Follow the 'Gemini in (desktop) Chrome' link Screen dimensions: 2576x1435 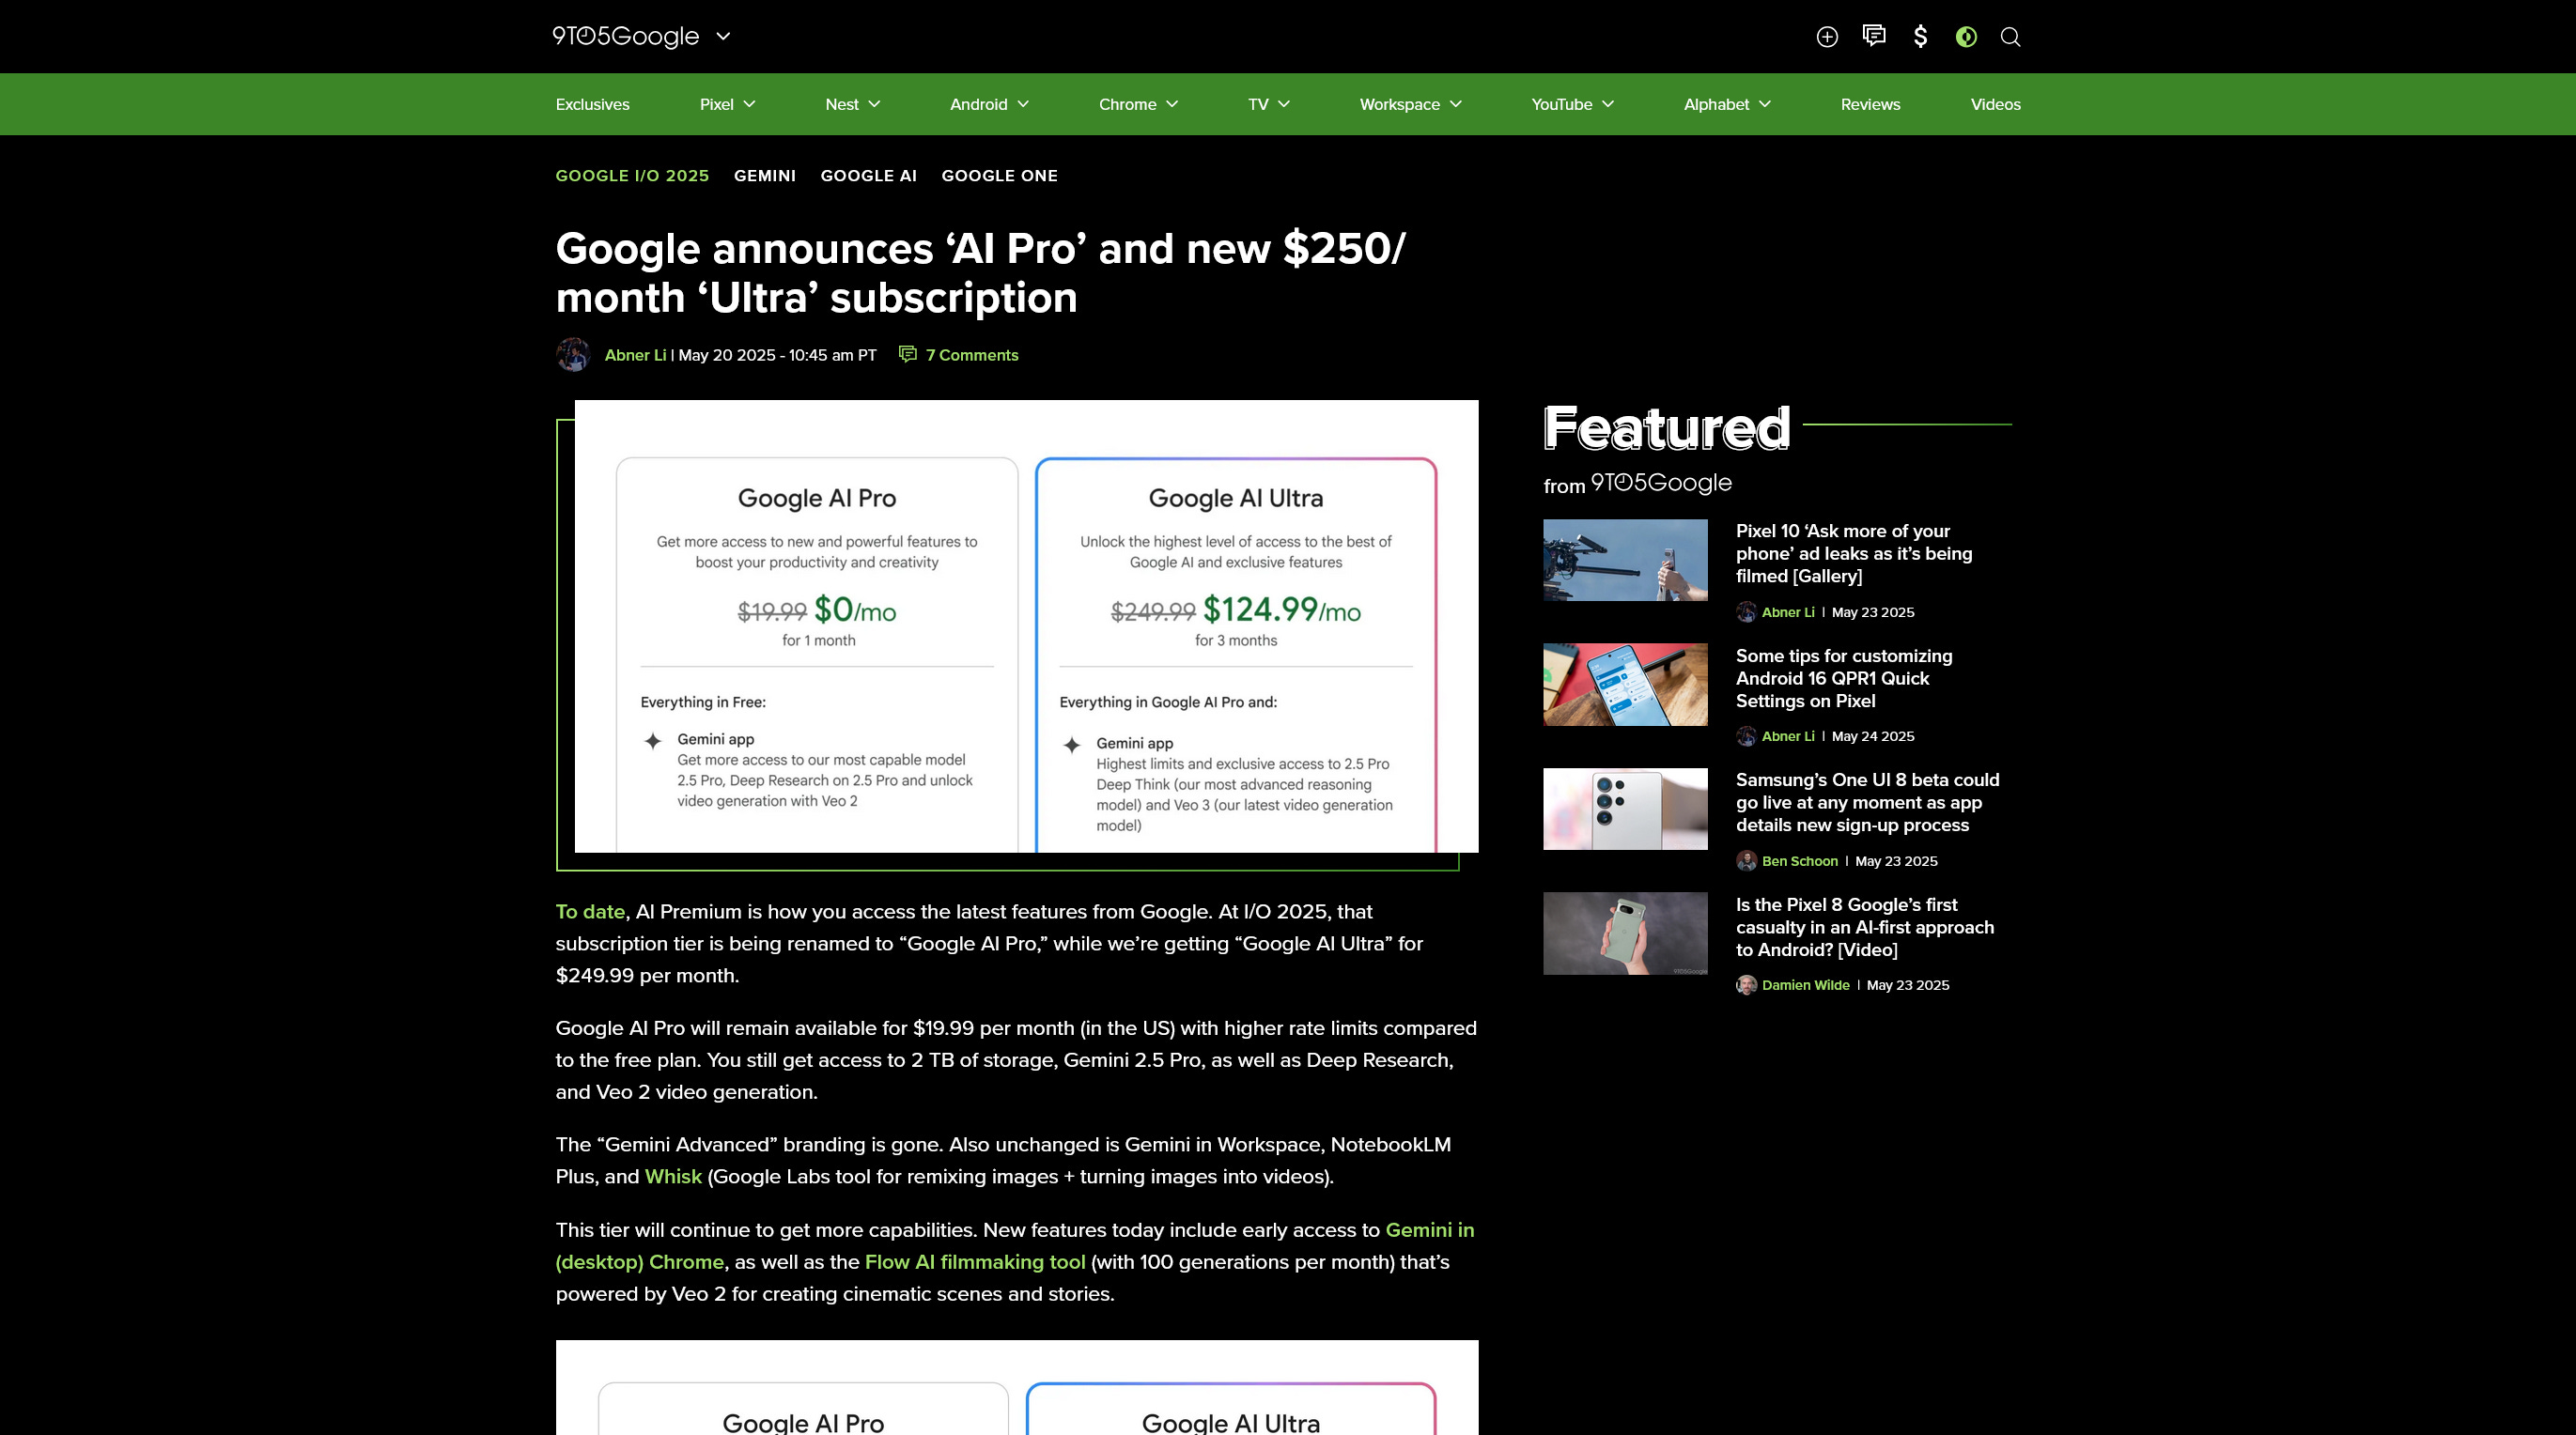pyautogui.click(x=1015, y=1246)
